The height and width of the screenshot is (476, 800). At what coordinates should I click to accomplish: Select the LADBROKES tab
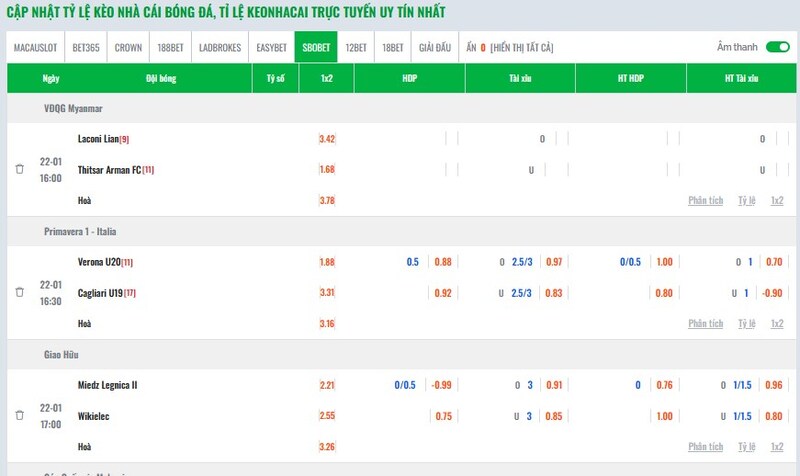coord(219,47)
